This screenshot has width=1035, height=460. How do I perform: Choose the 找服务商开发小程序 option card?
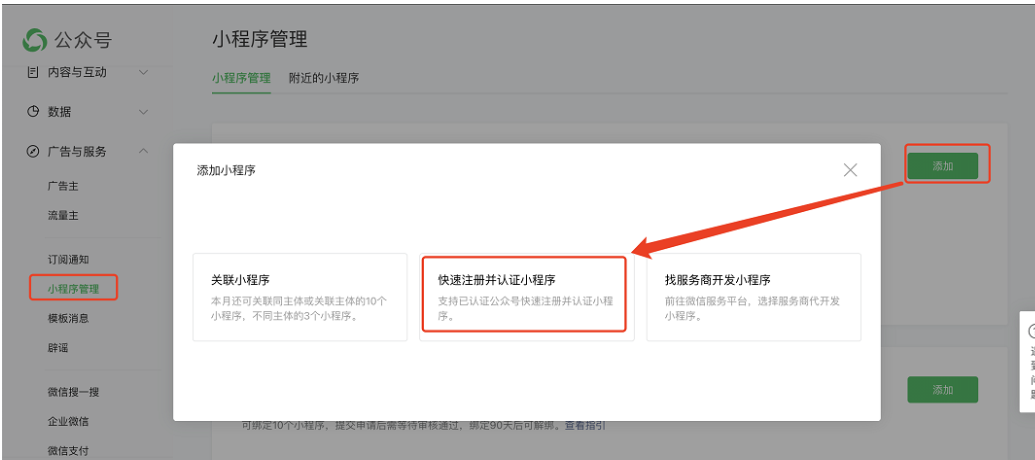click(754, 297)
